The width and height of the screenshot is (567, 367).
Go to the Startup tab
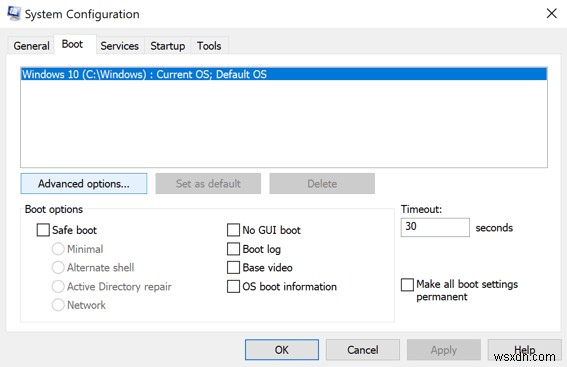pyautogui.click(x=167, y=46)
